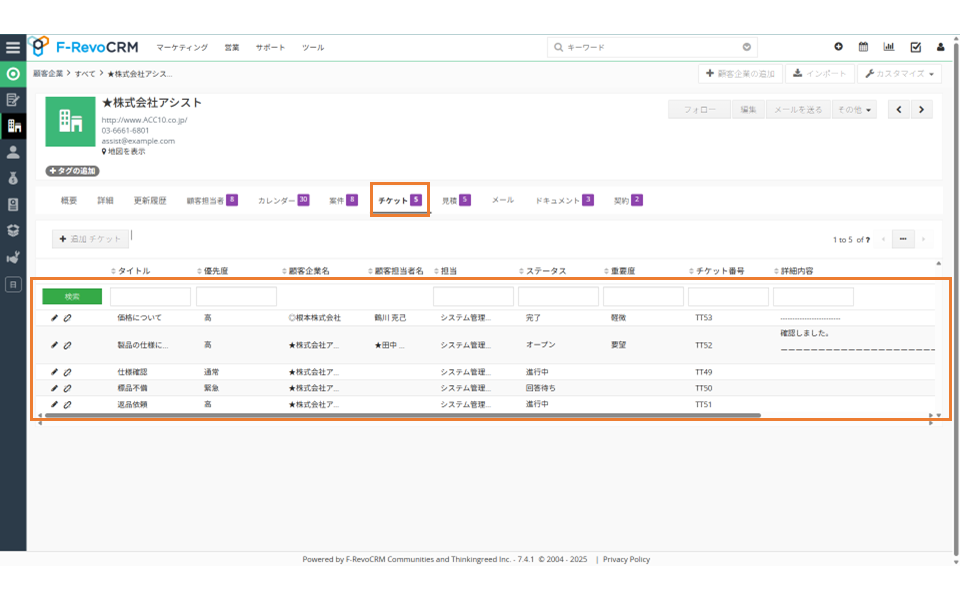Open the その他 dropdown
The image size is (960, 600).
[x=855, y=110]
